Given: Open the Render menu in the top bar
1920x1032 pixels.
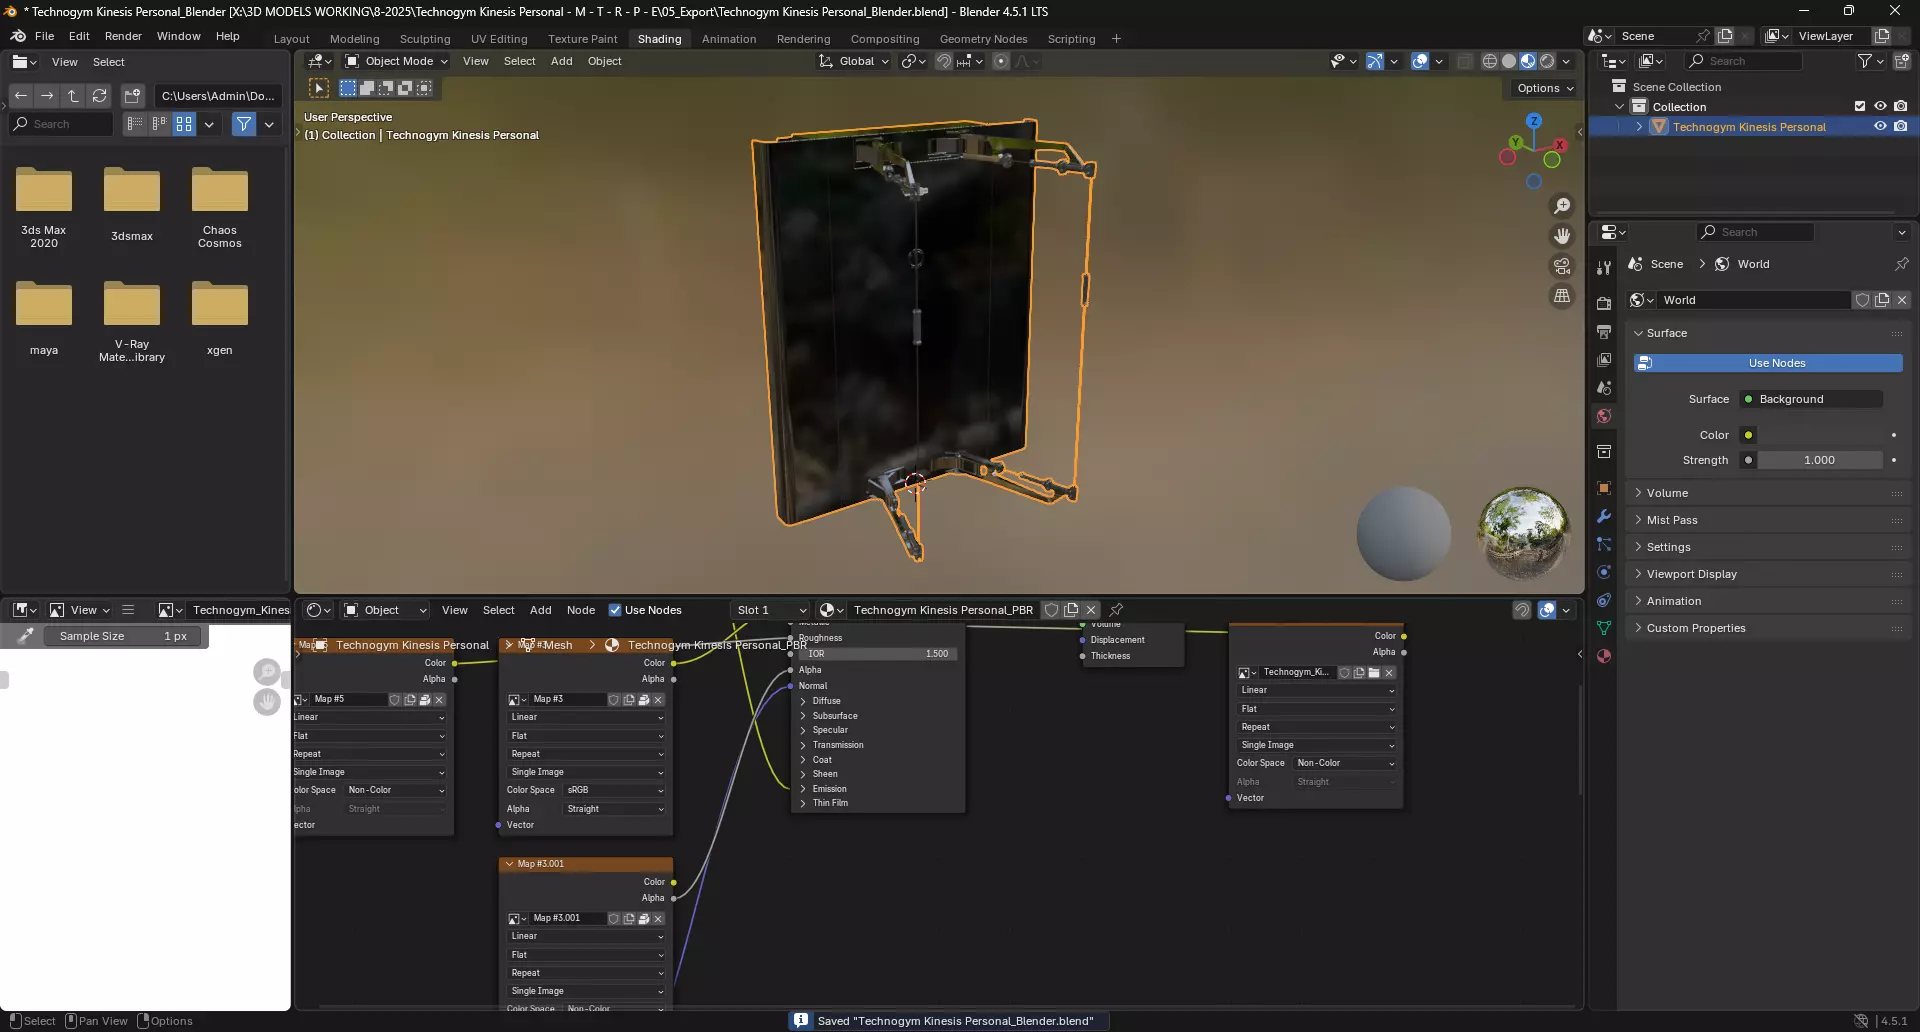Looking at the screenshot, I should click(123, 36).
